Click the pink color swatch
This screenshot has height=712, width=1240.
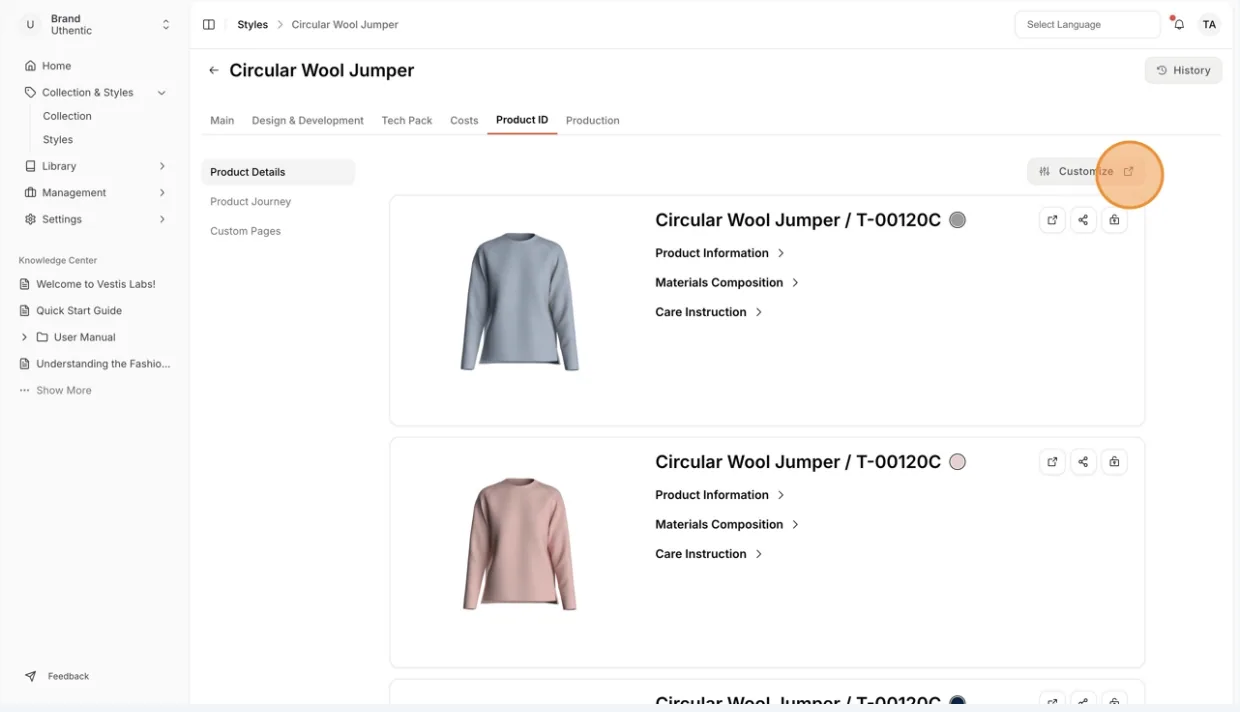coord(957,462)
